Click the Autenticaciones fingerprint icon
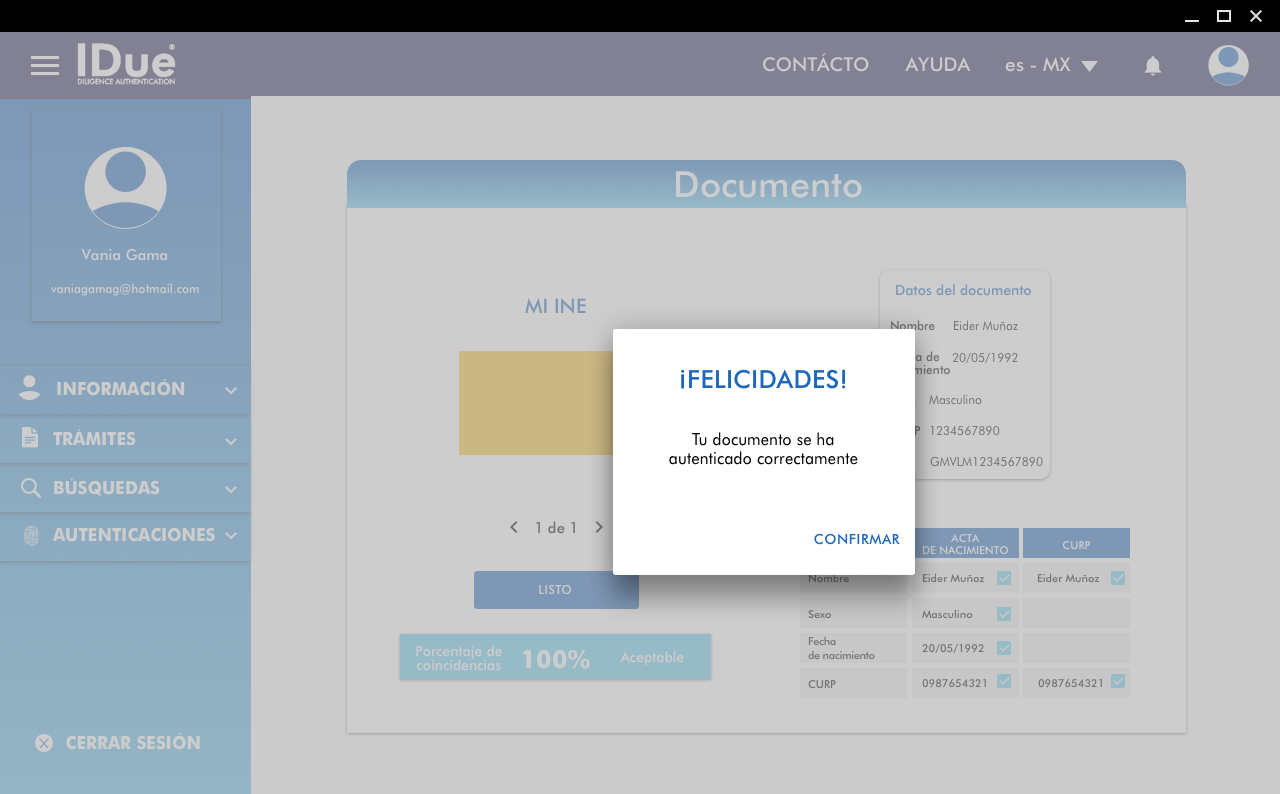The width and height of the screenshot is (1280, 794). [31, 536]
